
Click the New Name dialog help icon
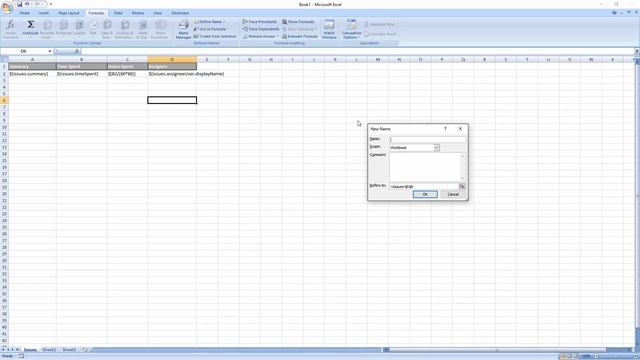[x=445, y=129]
